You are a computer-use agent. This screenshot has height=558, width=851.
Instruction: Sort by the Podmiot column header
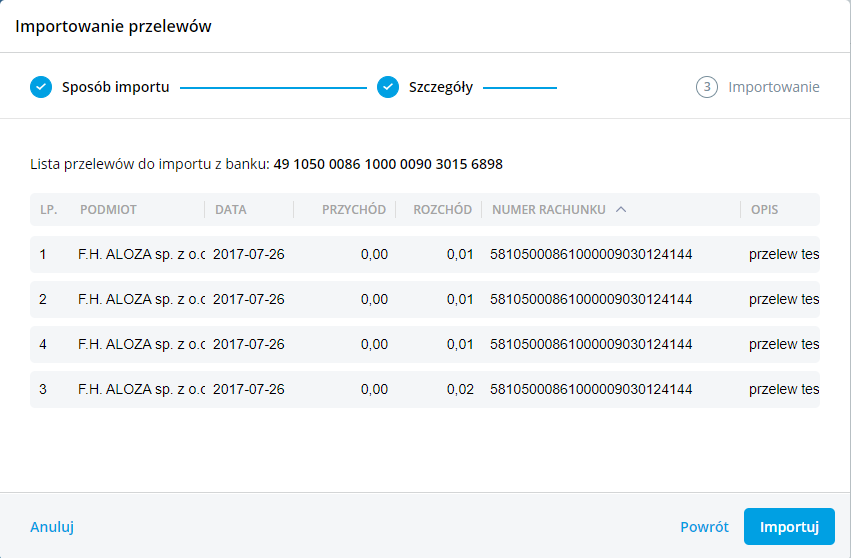click(x=108, y=210)
